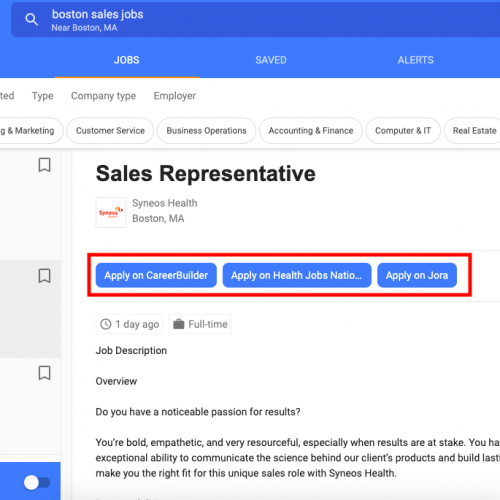Screen dimensions: 500x500
Task: Open the ALERTS tab
Action: coord(415,60)
